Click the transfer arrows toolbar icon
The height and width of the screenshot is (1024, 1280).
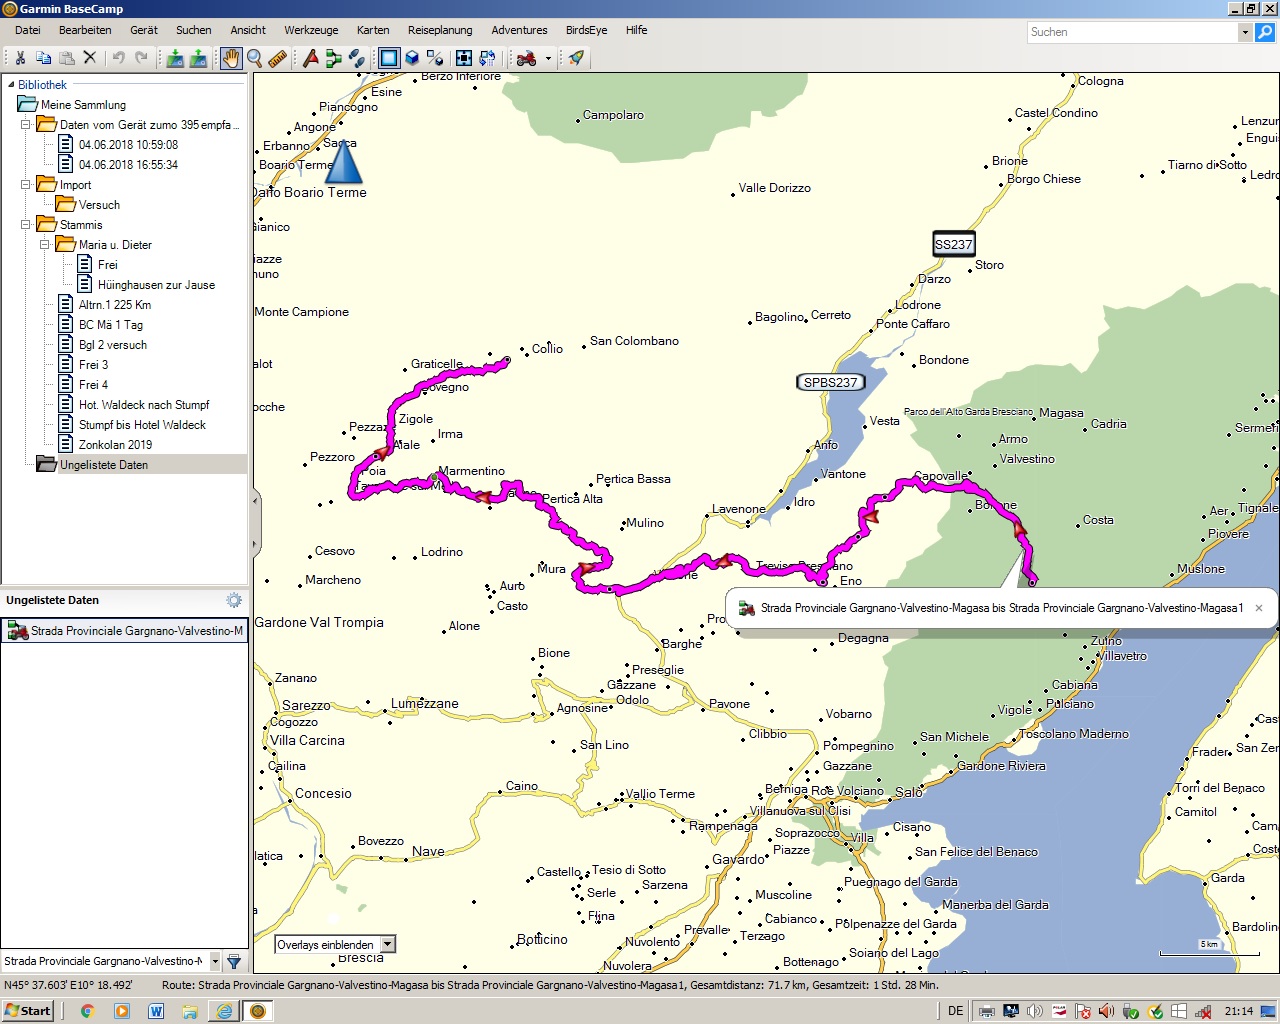(487, 58)
